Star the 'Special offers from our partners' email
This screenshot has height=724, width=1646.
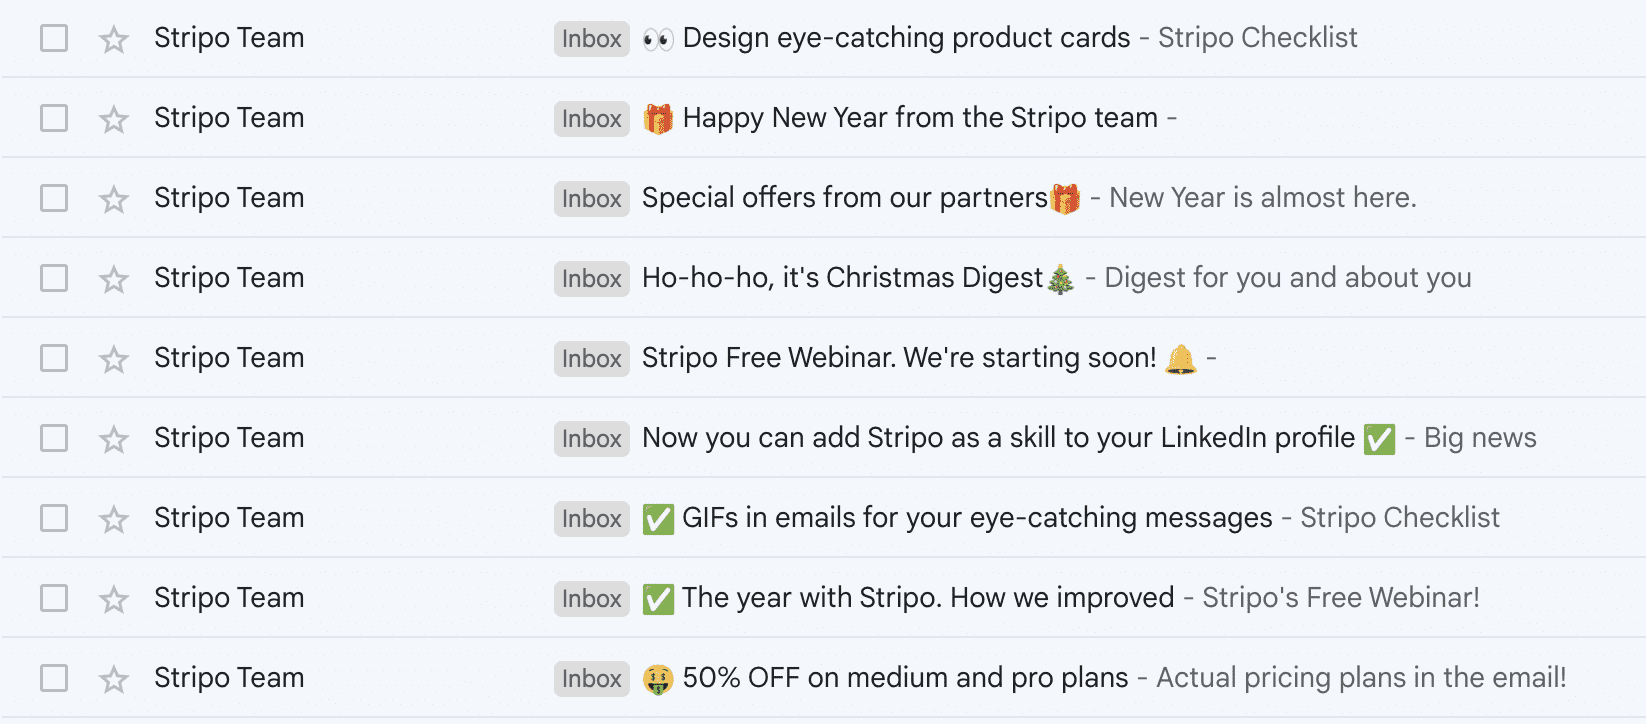coord(114,199)
